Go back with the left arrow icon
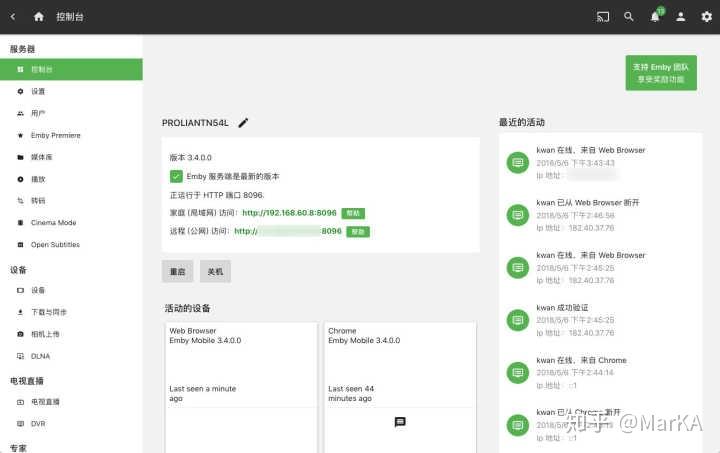This screenshot has height=453, width=720. coord(13,17)
